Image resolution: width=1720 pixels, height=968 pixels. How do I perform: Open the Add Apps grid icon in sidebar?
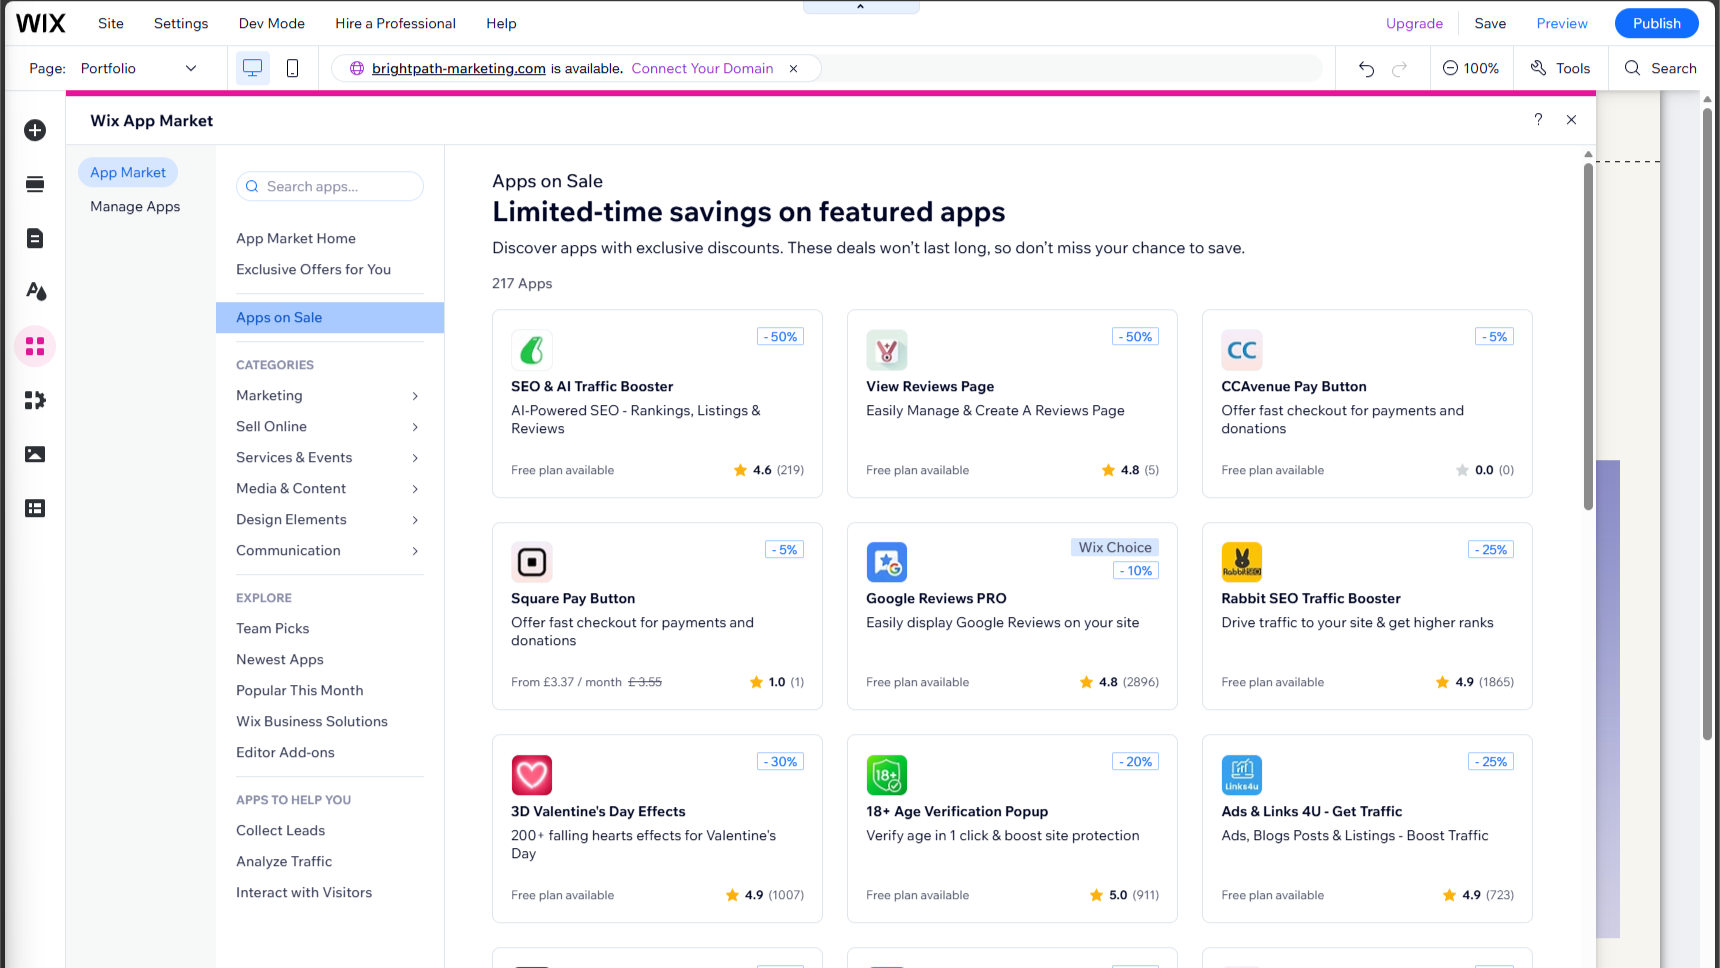click(35, 346)
